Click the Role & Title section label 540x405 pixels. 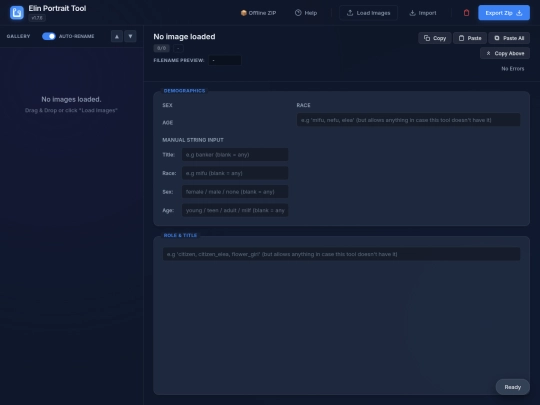(180, 235)
